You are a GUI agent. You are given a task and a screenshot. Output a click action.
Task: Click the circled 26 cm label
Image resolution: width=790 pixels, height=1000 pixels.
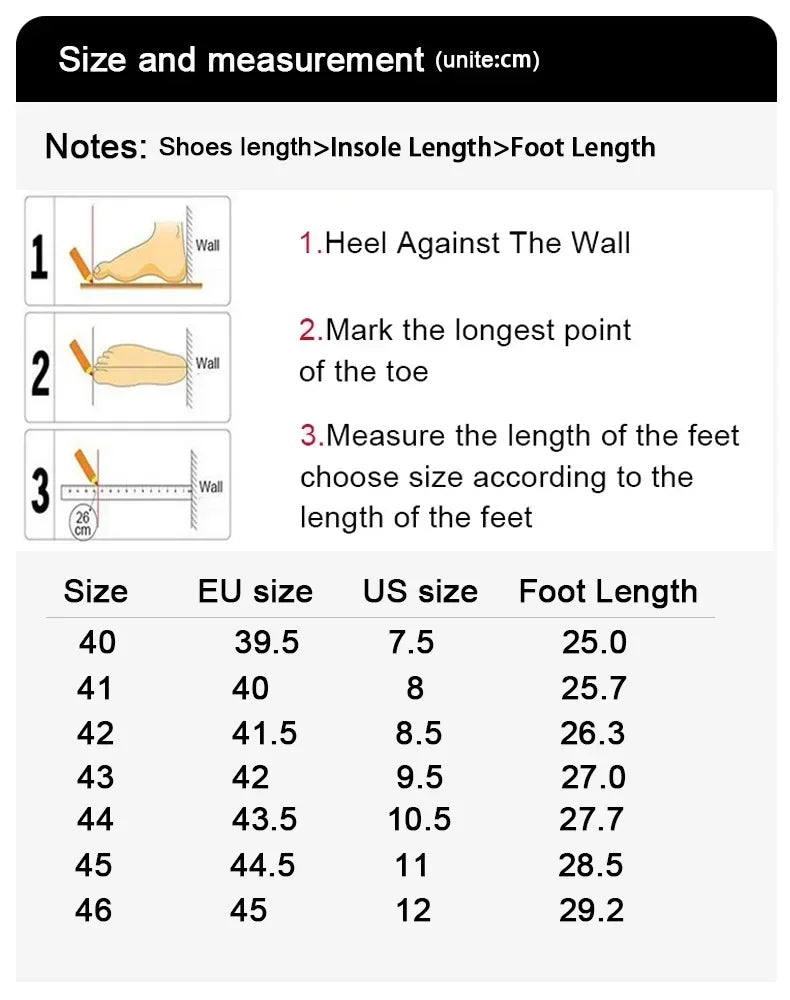(x=82, y=523)
